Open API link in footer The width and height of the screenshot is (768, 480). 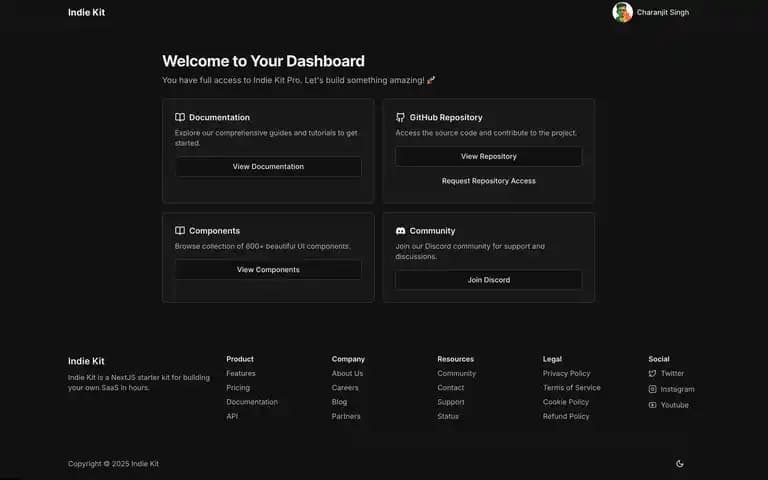tap(232, 416)
